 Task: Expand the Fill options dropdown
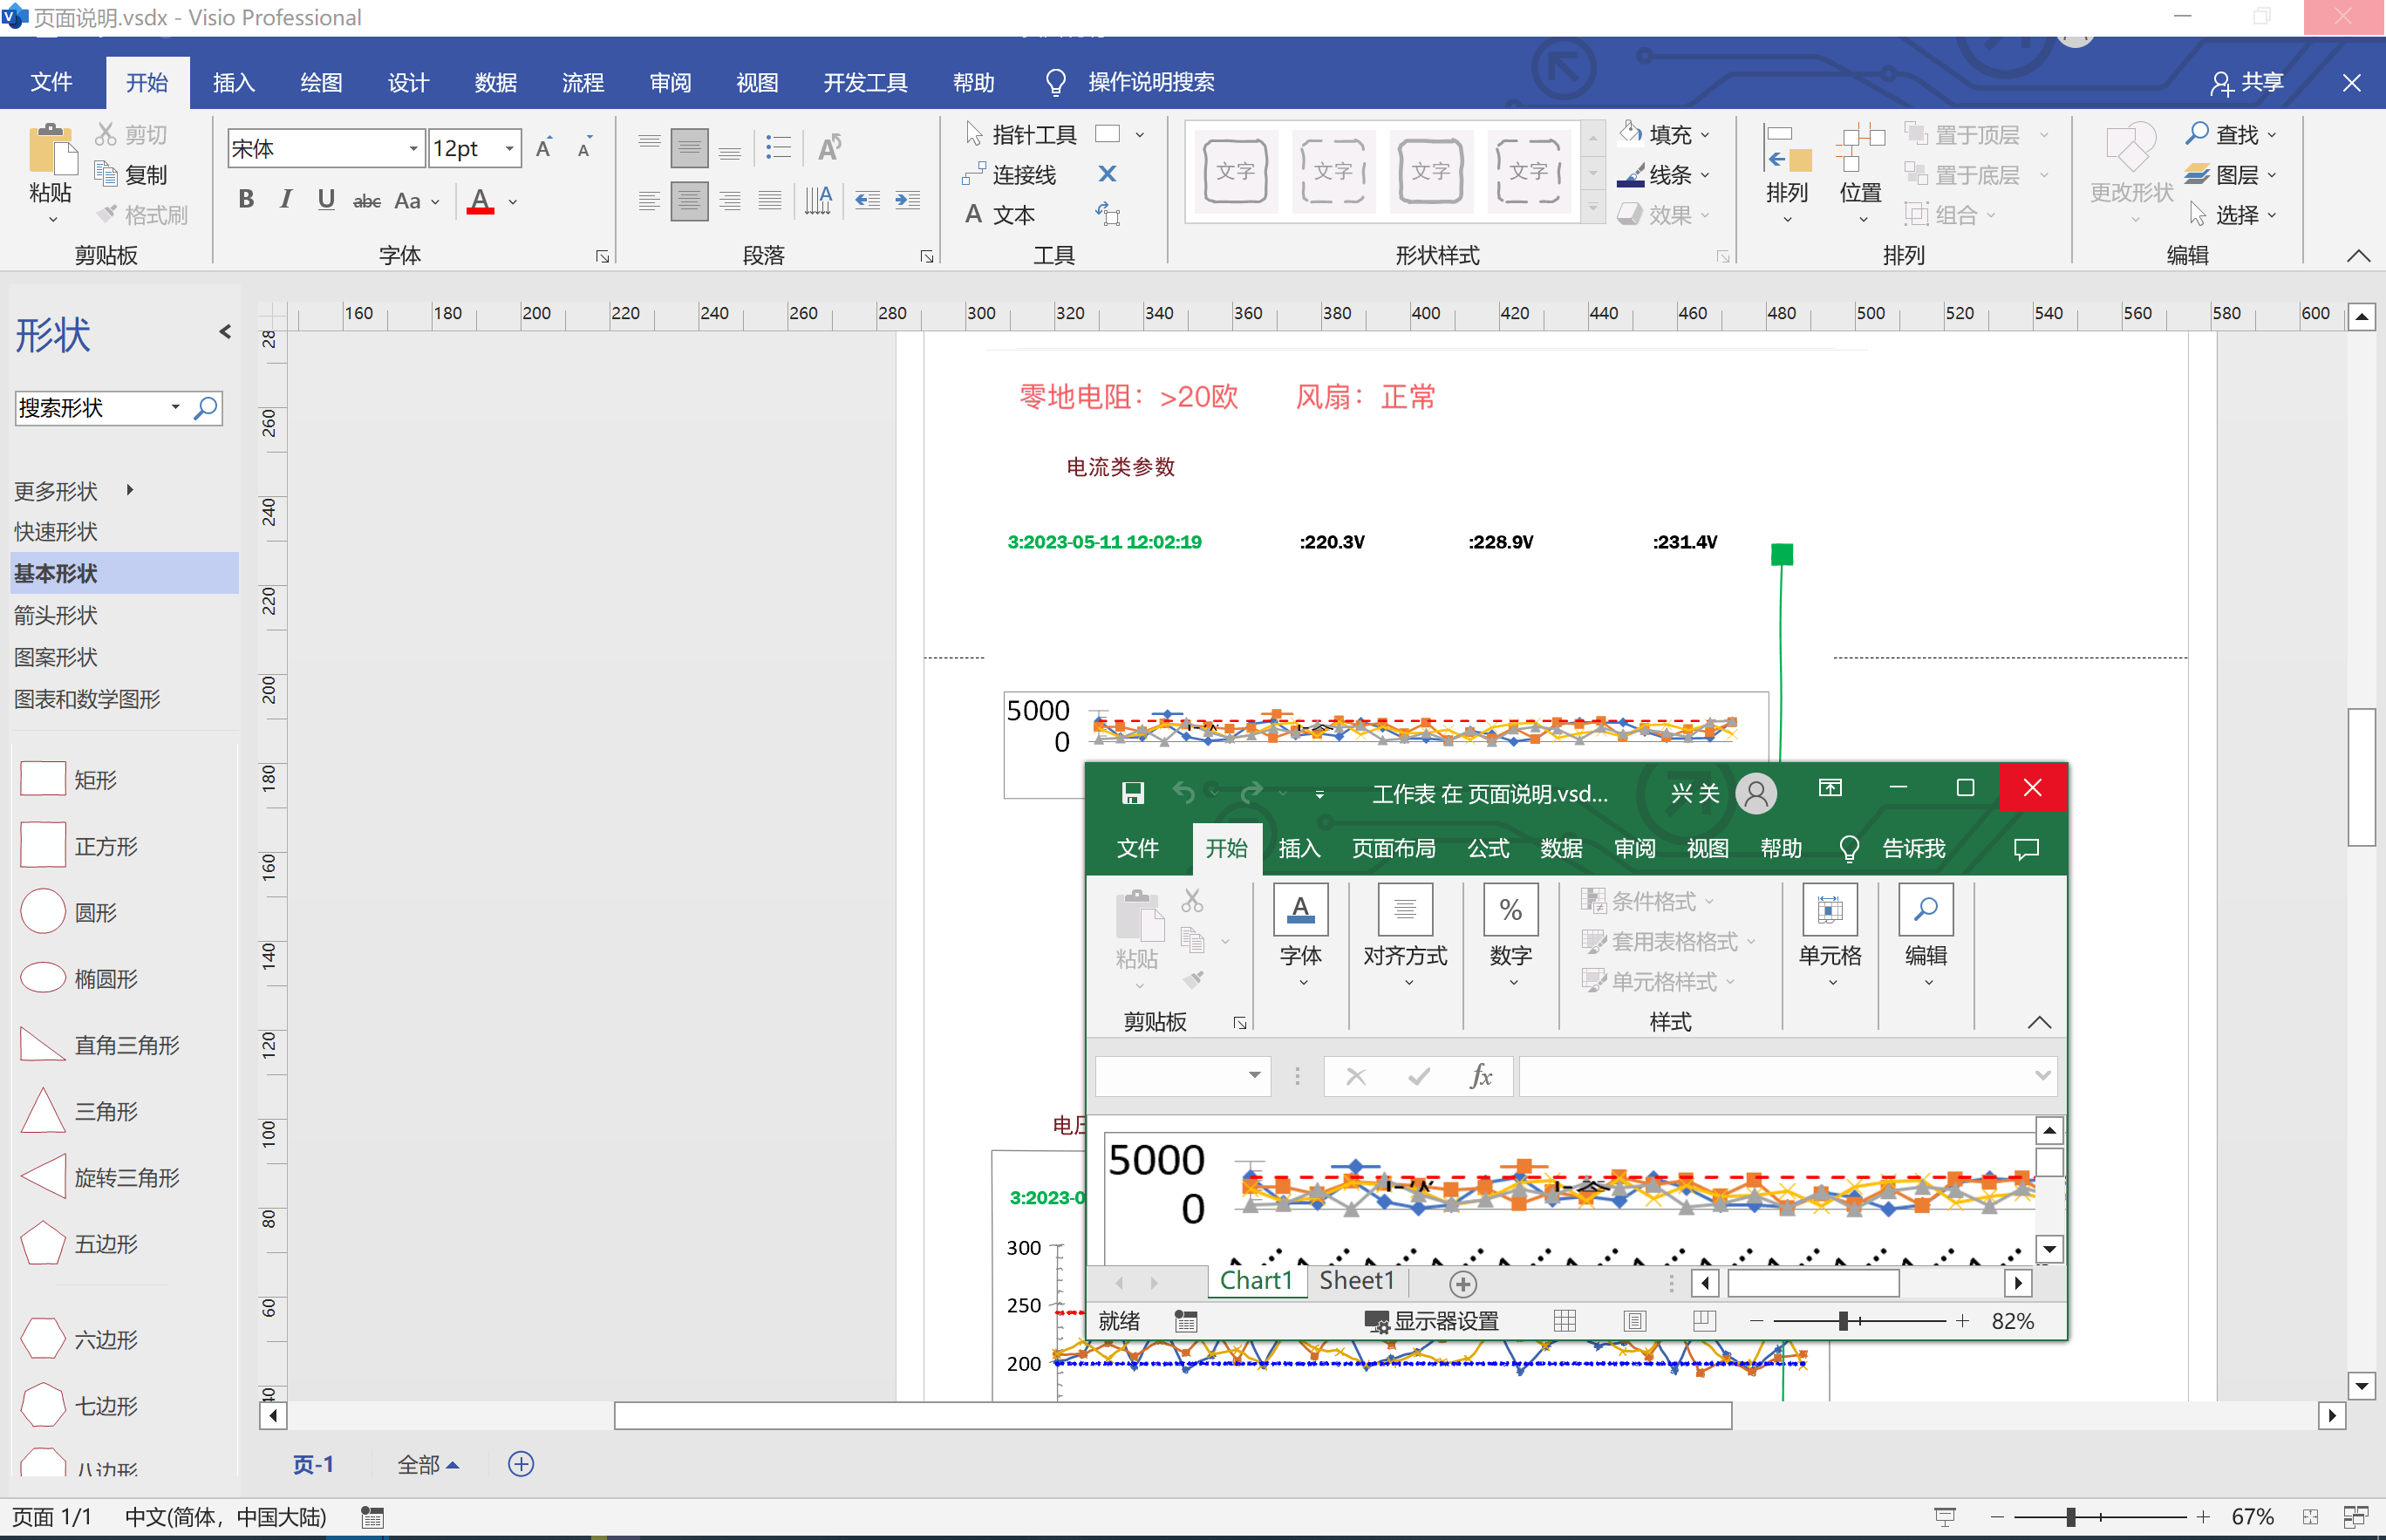pos(1705,135)
